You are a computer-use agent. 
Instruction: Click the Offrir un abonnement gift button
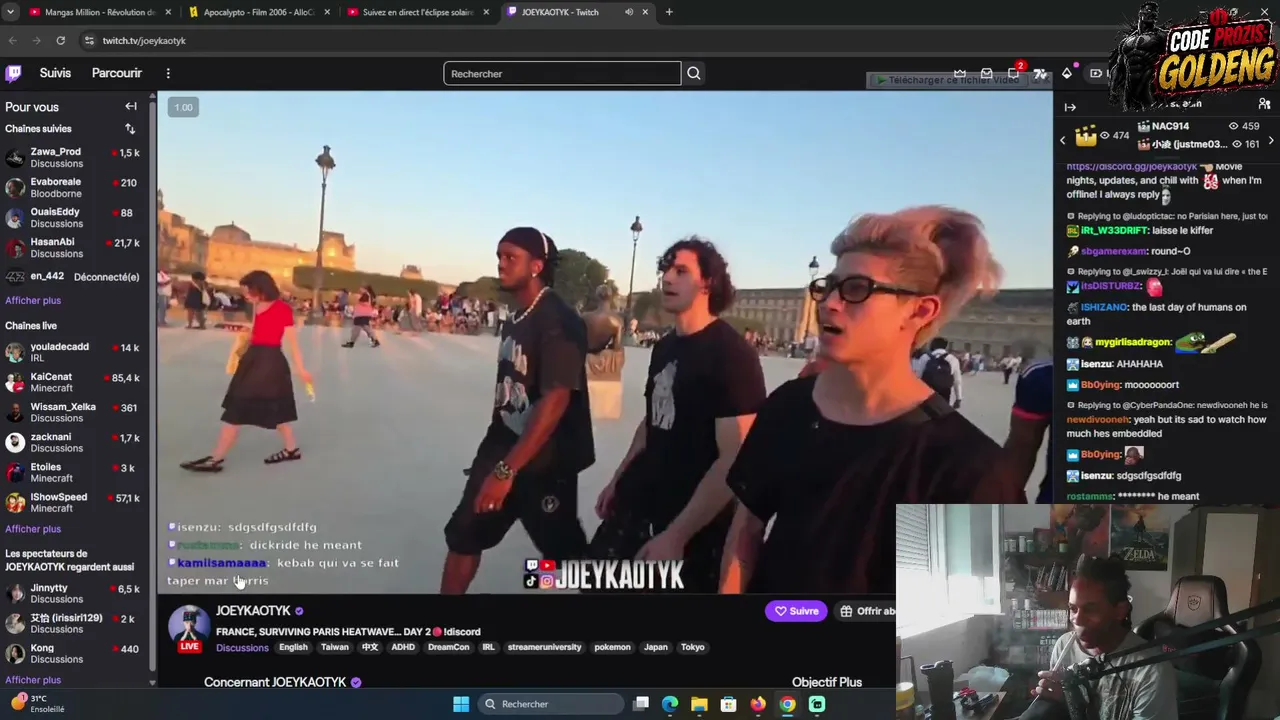point(866,611)
